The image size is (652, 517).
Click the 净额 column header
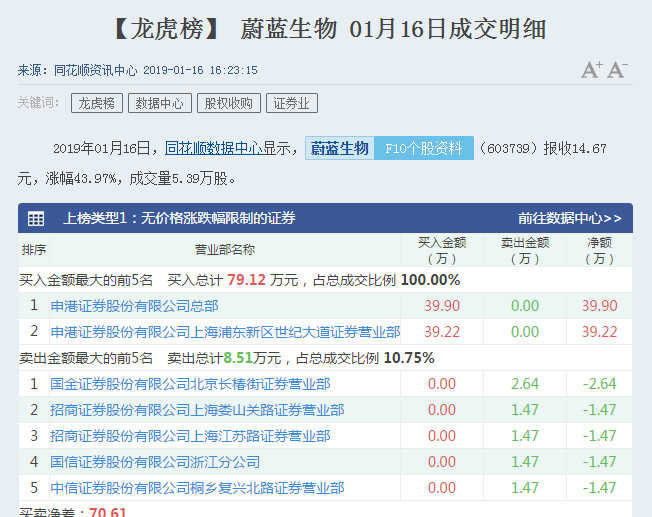tap(599, 250)
